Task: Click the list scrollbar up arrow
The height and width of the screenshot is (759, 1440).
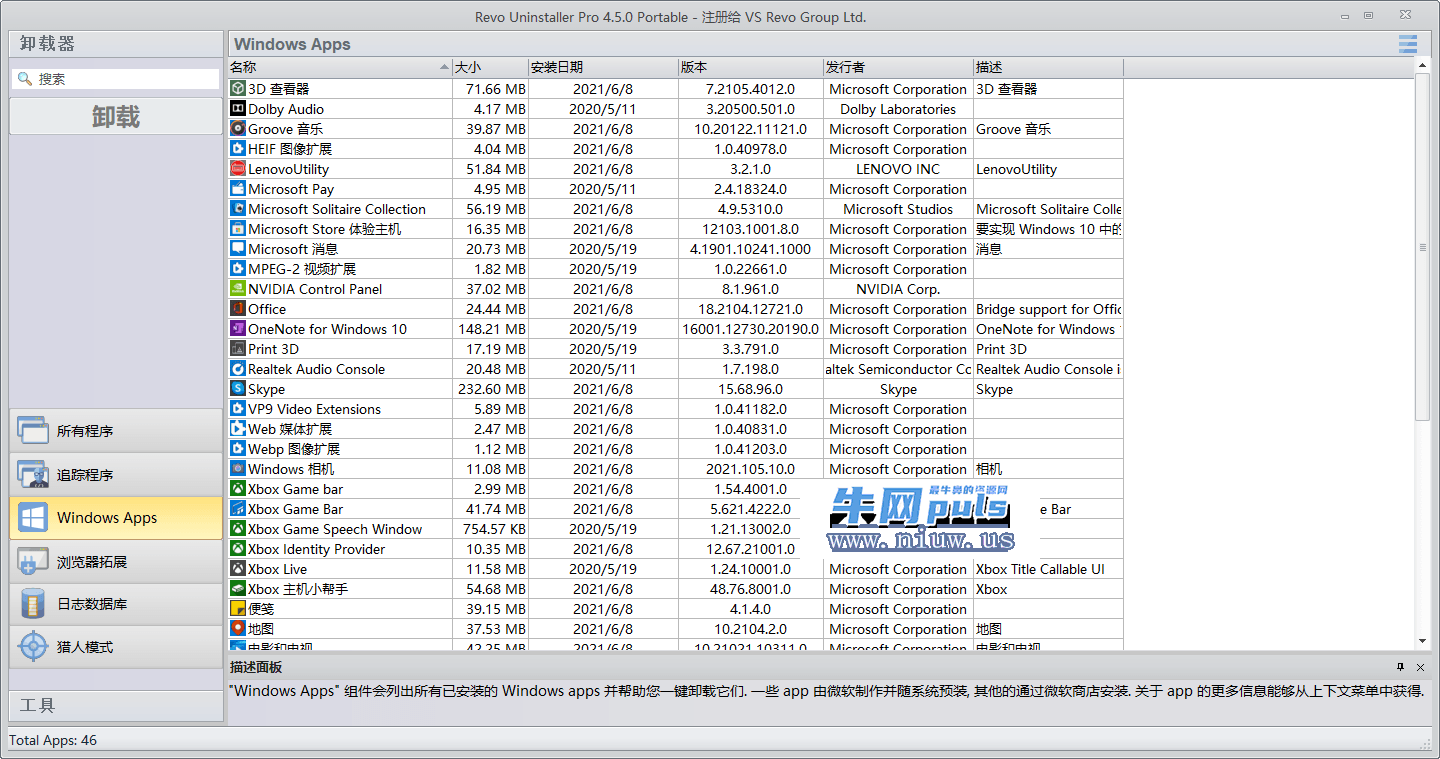Action: coord(1423,65)
